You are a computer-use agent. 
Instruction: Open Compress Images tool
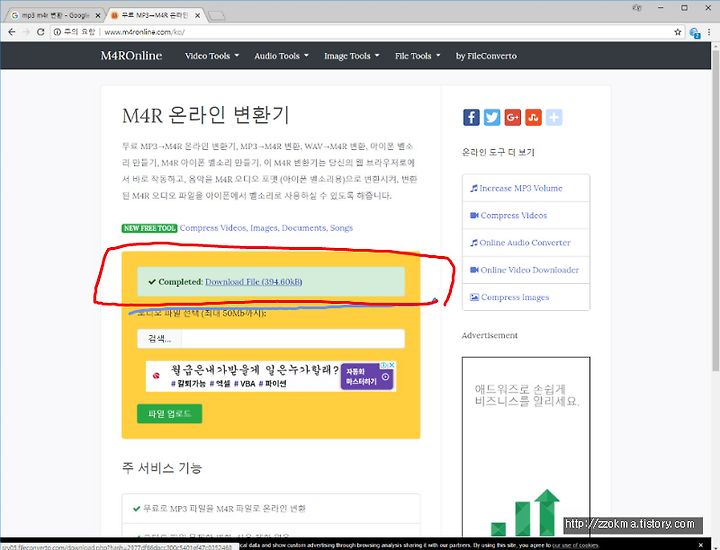(526, 297)
